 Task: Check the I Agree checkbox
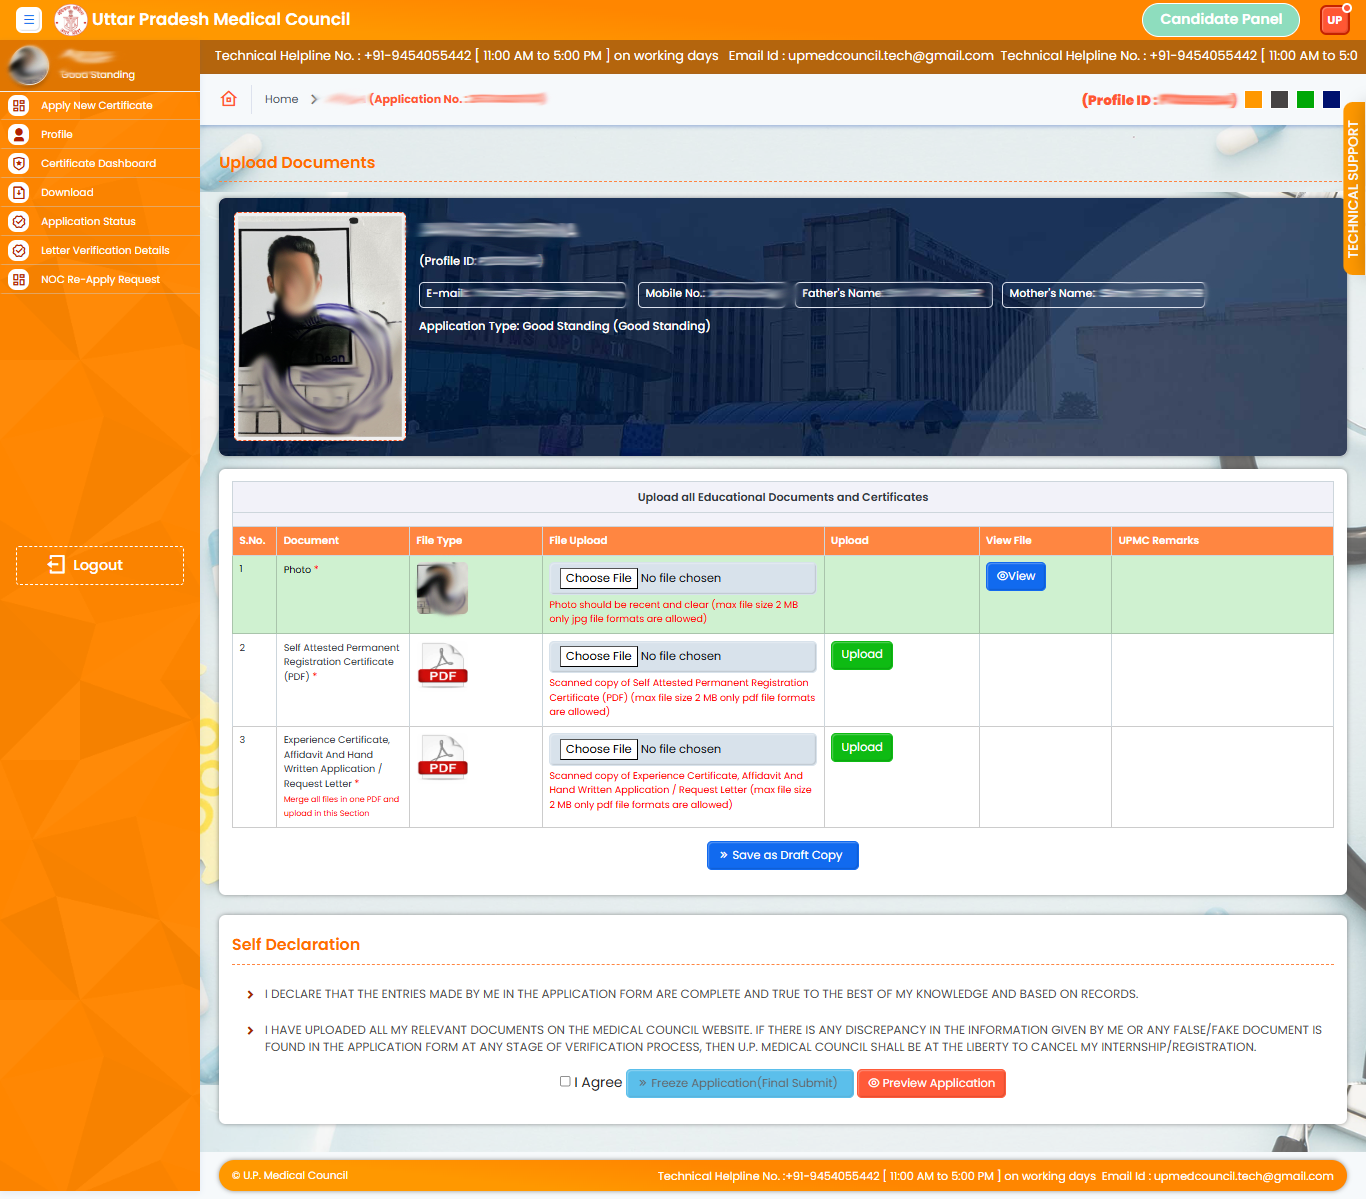click(565, 1081)
